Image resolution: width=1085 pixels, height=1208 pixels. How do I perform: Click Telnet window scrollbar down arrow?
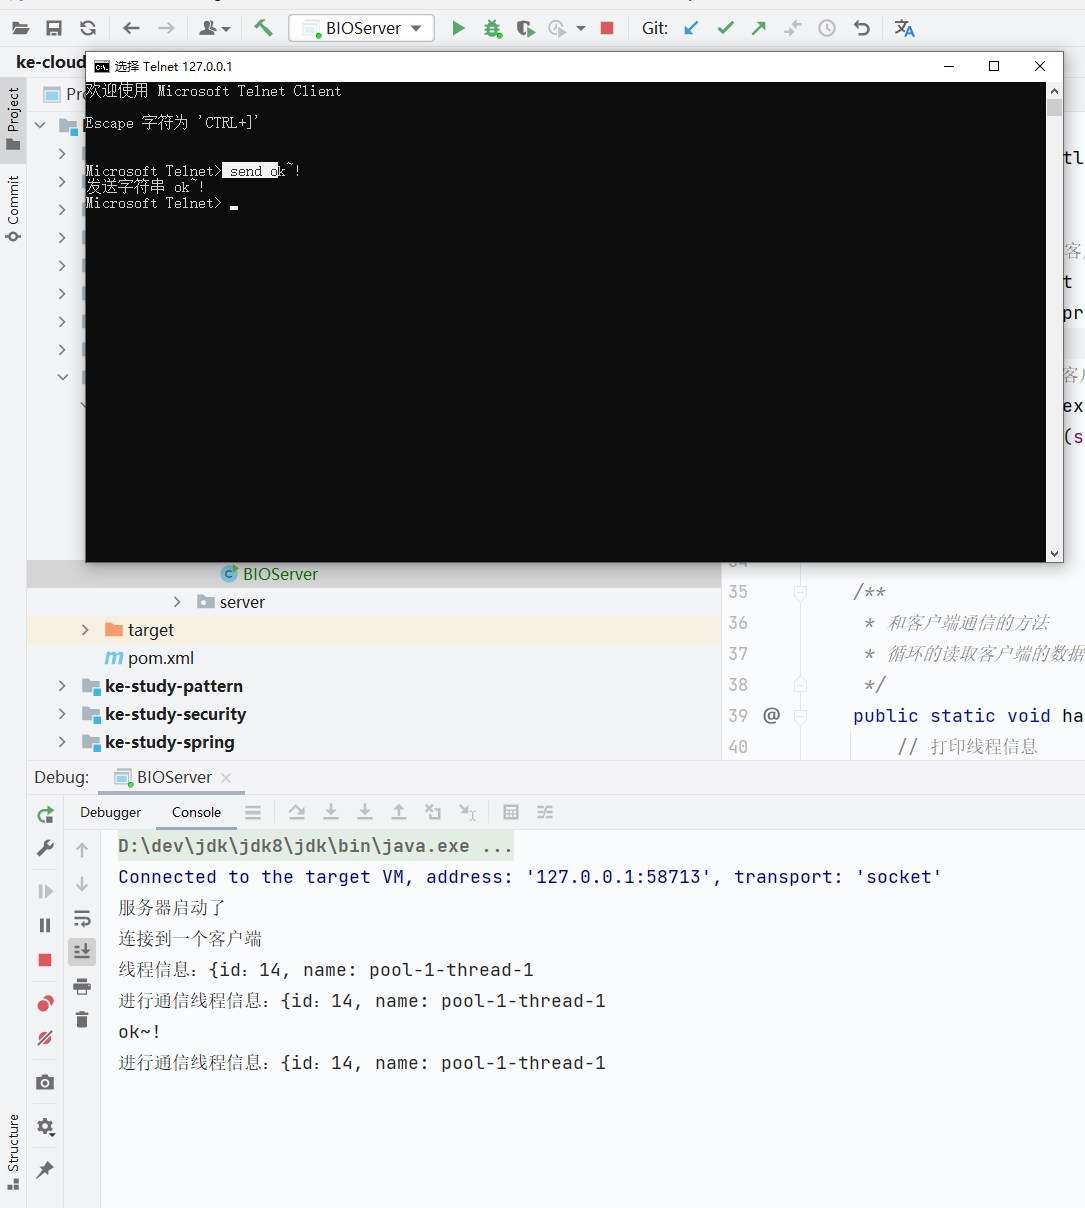point(1054,553)
